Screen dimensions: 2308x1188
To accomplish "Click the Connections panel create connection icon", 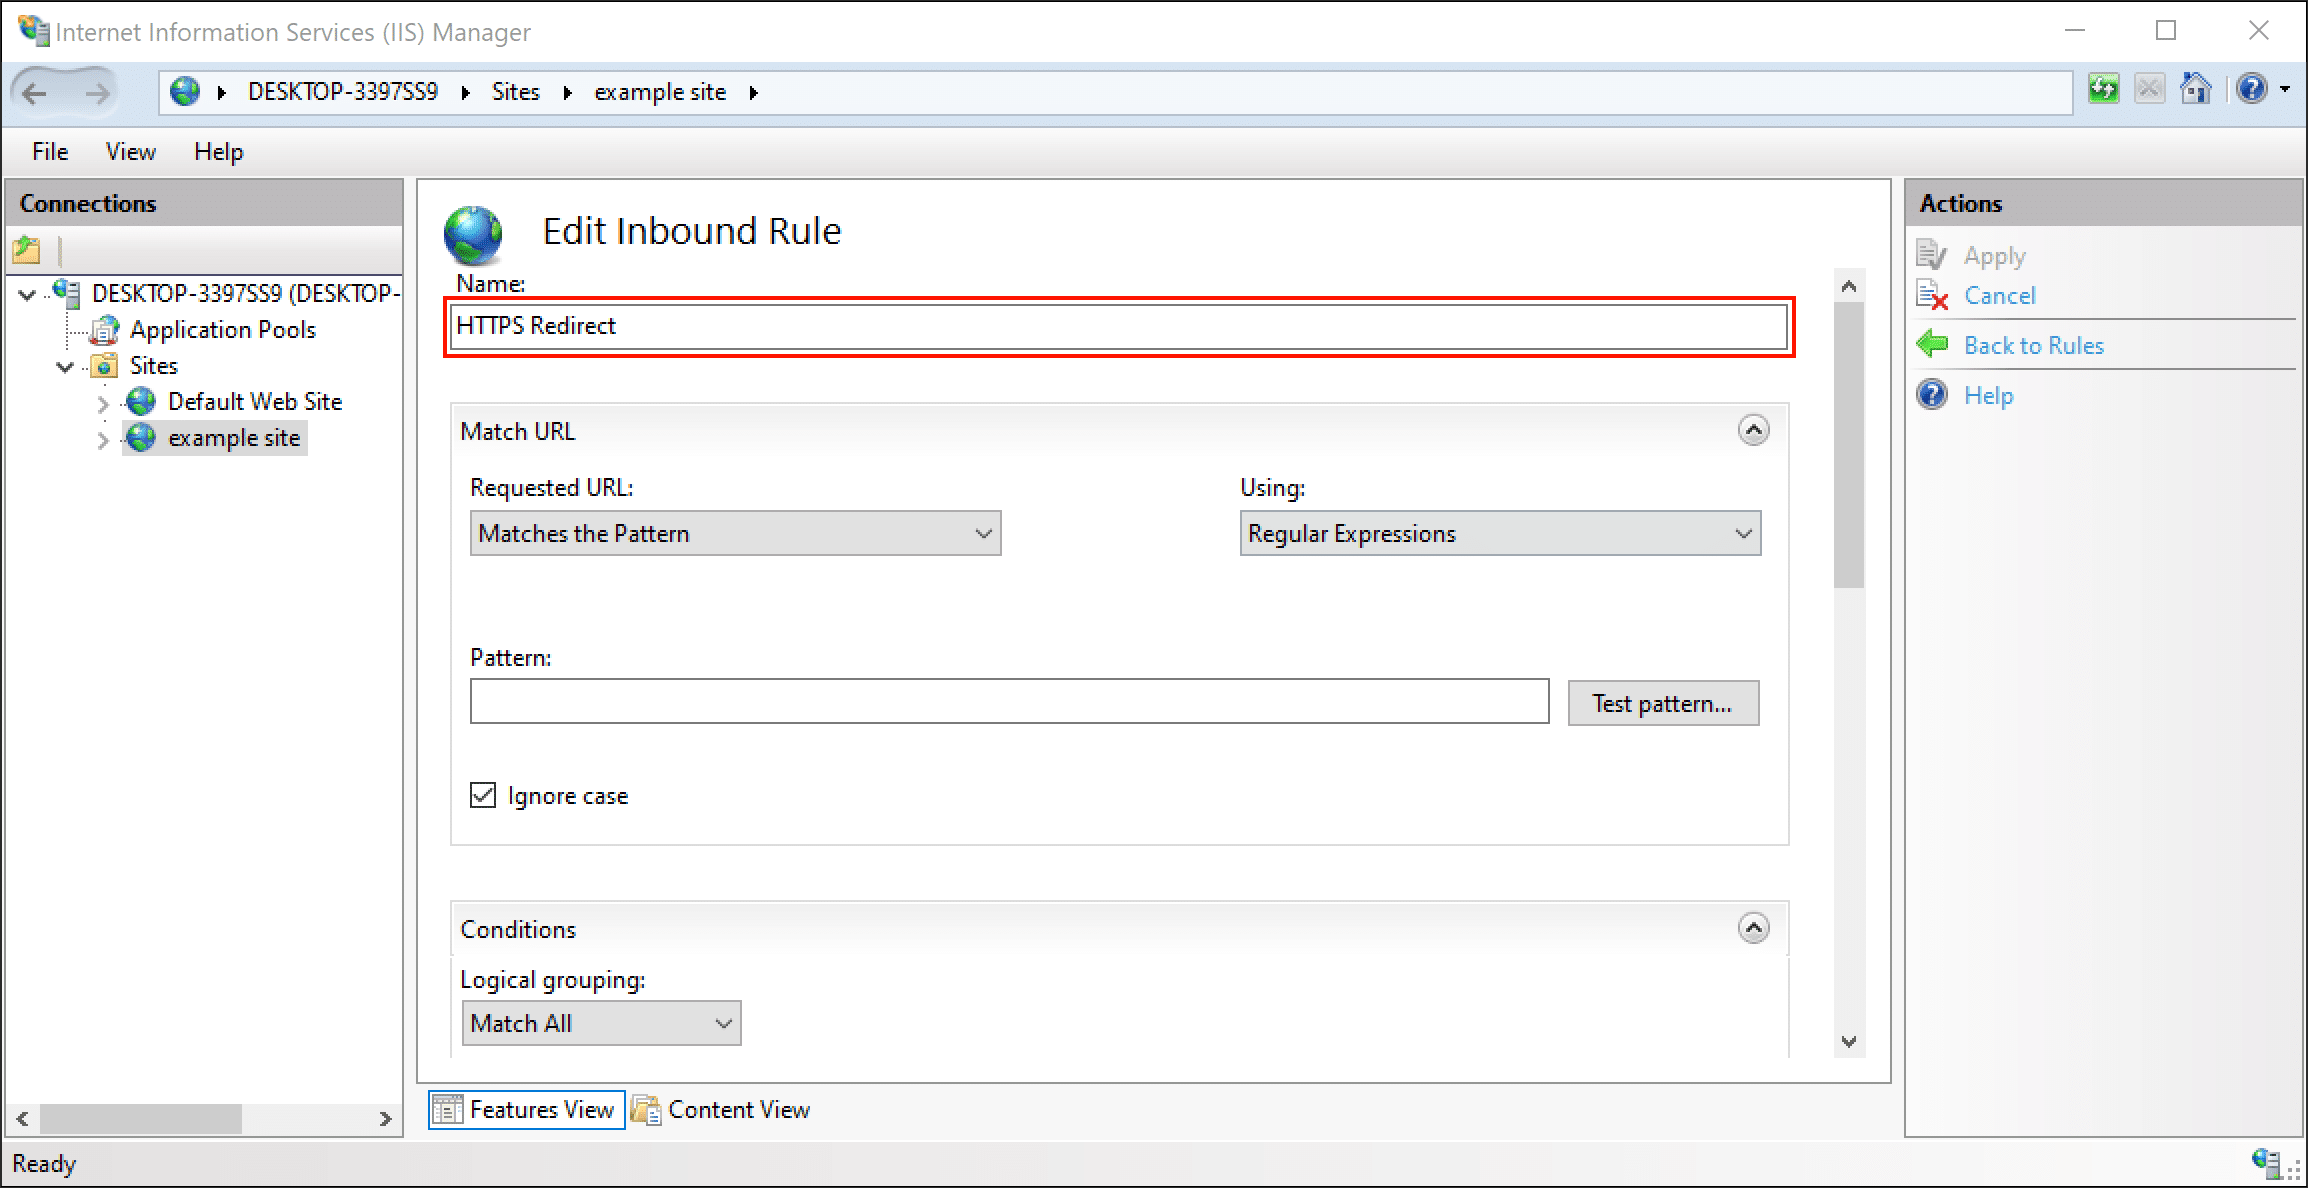I will coord(27,250).
